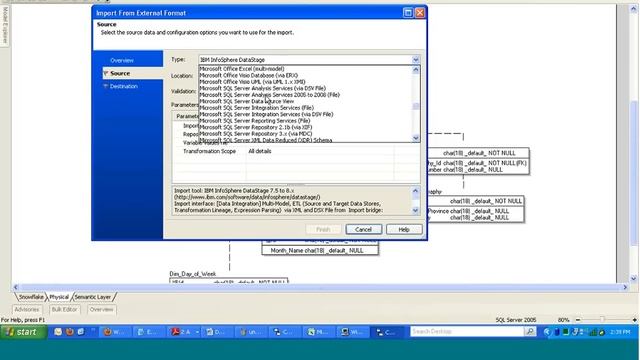
Task: Click the Cancel button
Action: pos(364,229)
